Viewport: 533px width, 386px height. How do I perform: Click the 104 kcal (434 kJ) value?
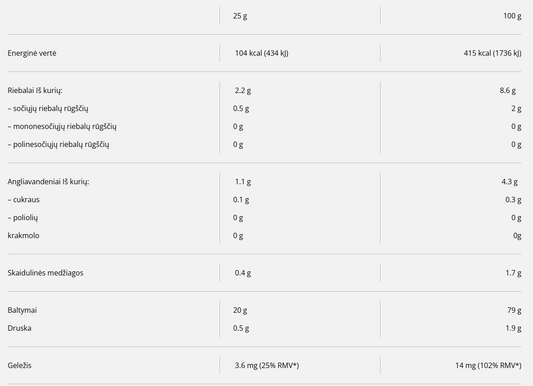click(x=261, y=53)
